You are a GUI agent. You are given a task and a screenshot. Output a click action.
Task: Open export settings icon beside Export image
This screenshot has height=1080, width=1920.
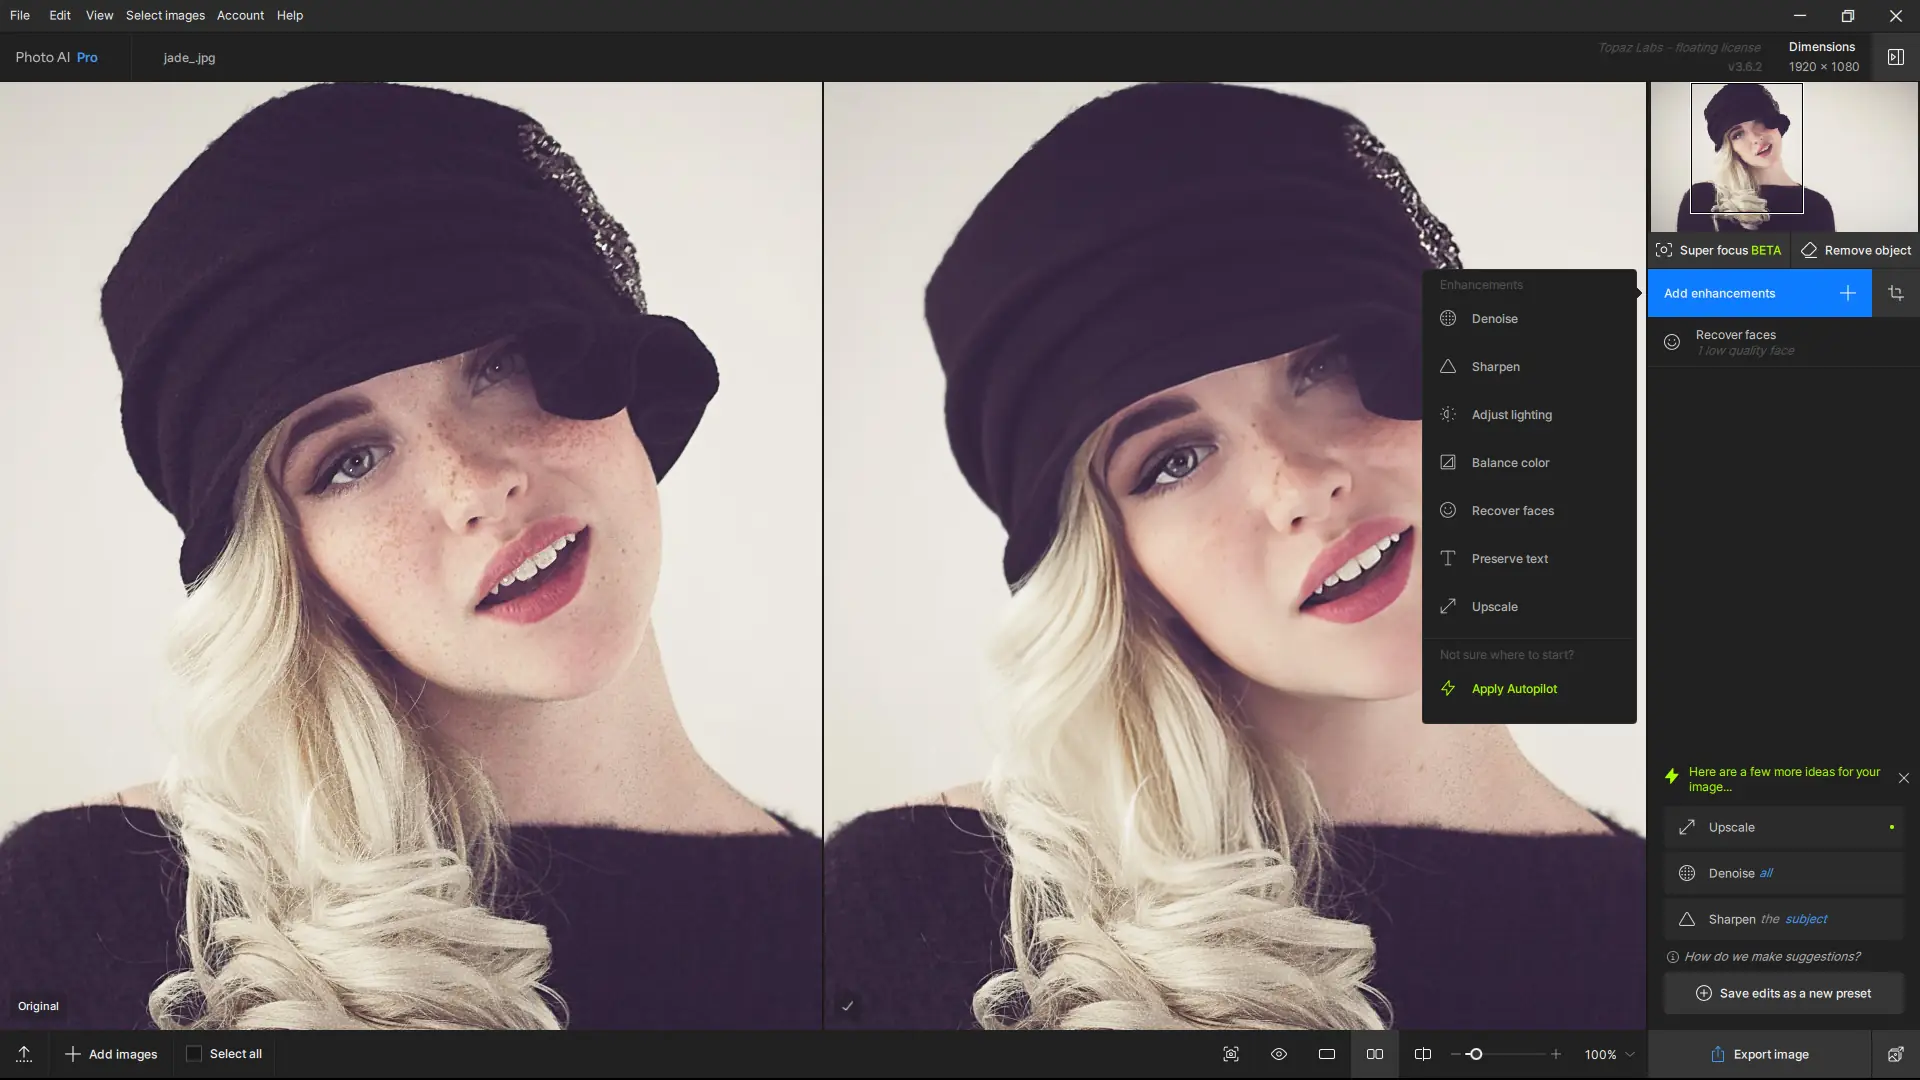1895,1054
